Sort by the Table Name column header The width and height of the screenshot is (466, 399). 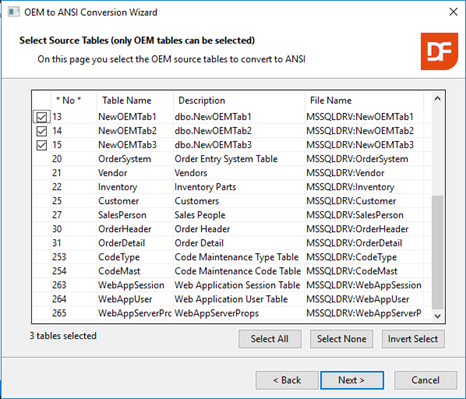[x=135, y=100]
